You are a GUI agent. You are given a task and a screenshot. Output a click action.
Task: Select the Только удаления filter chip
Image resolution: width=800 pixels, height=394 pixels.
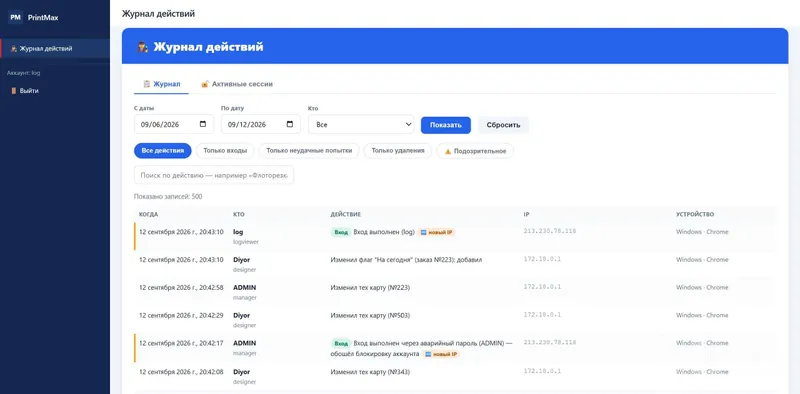coord(398,151)
